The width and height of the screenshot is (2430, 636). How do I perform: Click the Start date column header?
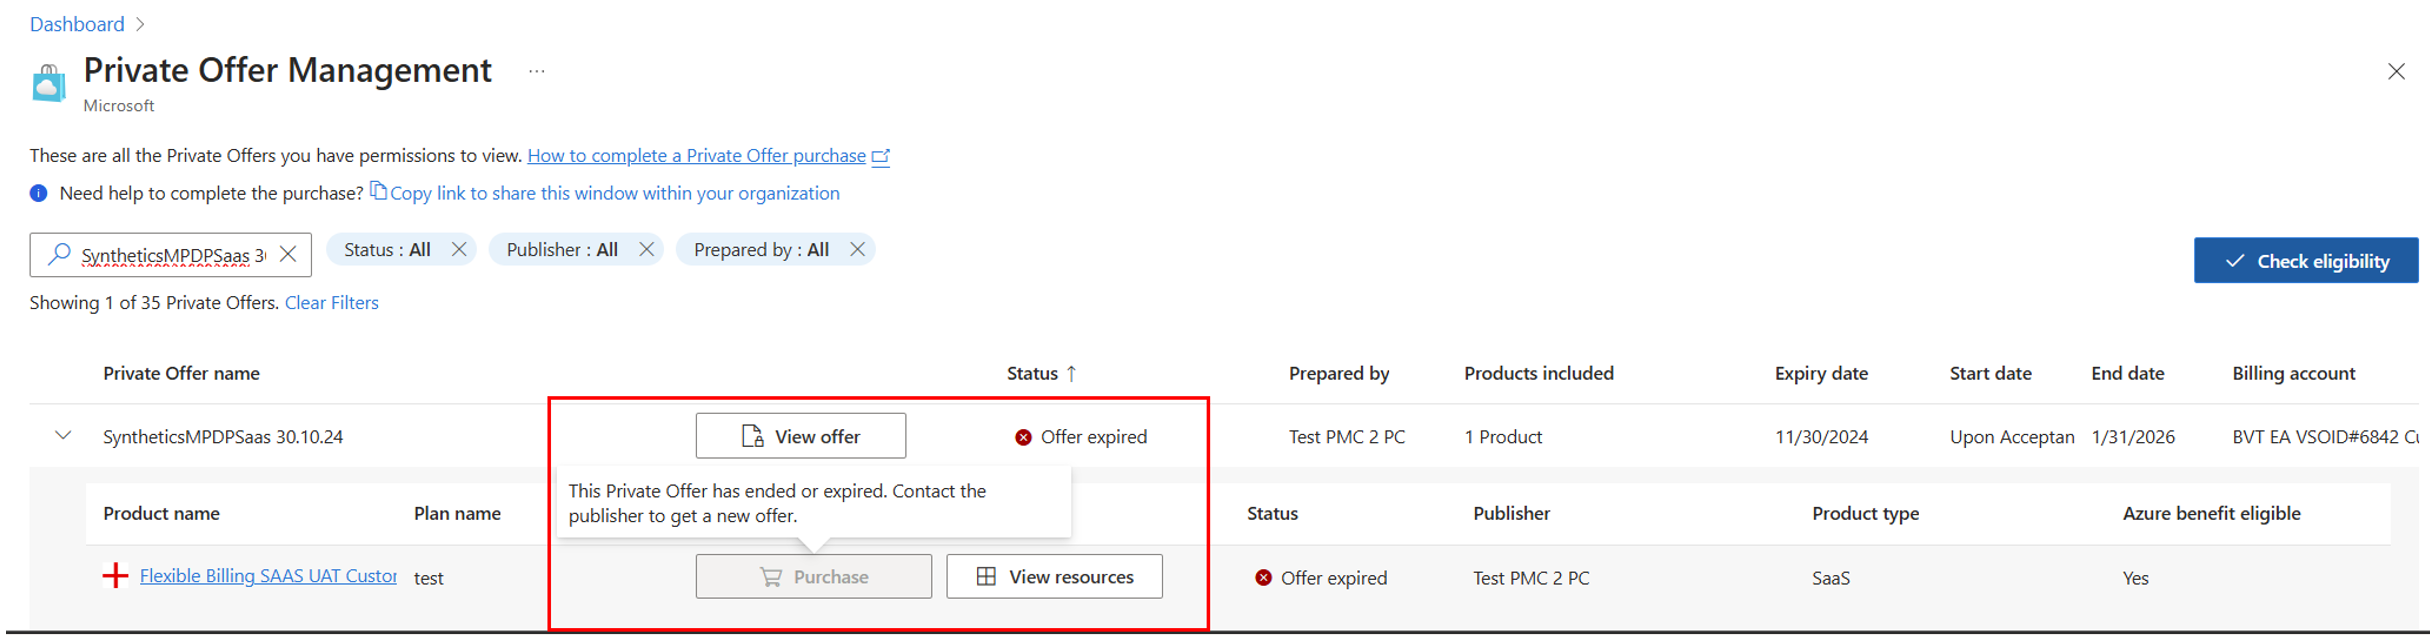point(1990,373)
